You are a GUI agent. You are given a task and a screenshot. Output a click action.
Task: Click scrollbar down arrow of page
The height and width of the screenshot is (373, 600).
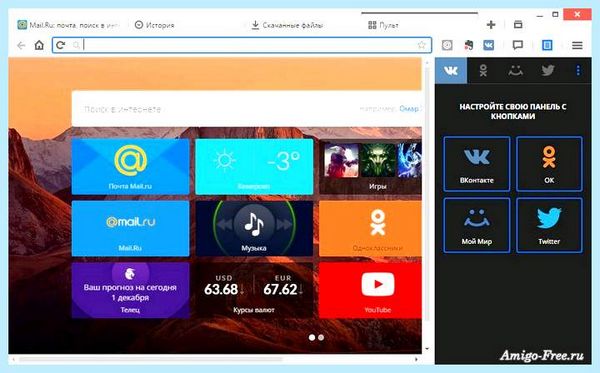[427, 349]
